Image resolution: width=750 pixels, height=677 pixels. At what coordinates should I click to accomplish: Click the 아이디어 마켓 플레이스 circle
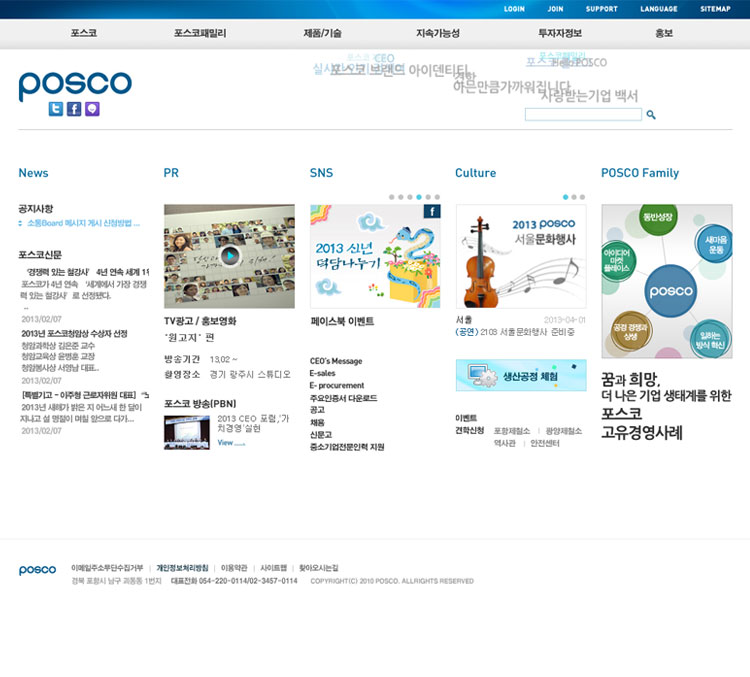(617, 260)
